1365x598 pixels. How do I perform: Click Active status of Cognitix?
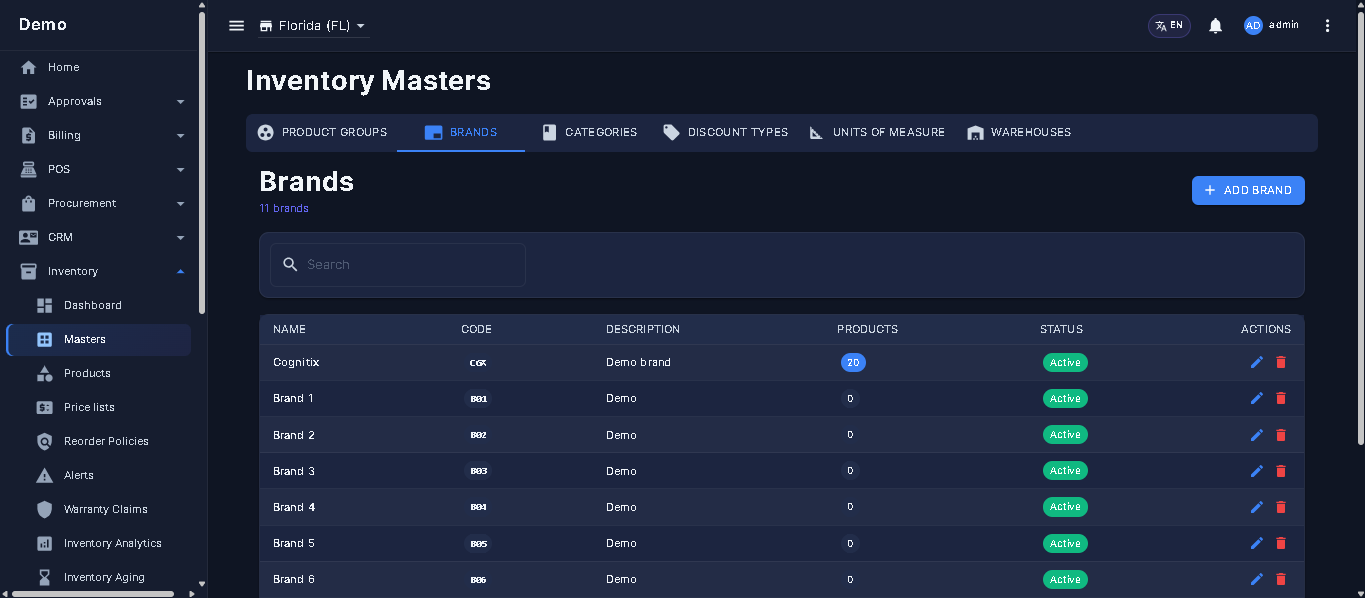1065,362
